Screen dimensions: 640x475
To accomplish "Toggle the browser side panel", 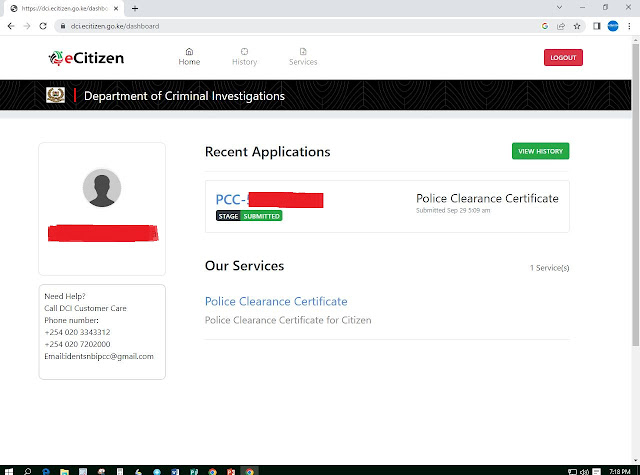I will 597,26.
